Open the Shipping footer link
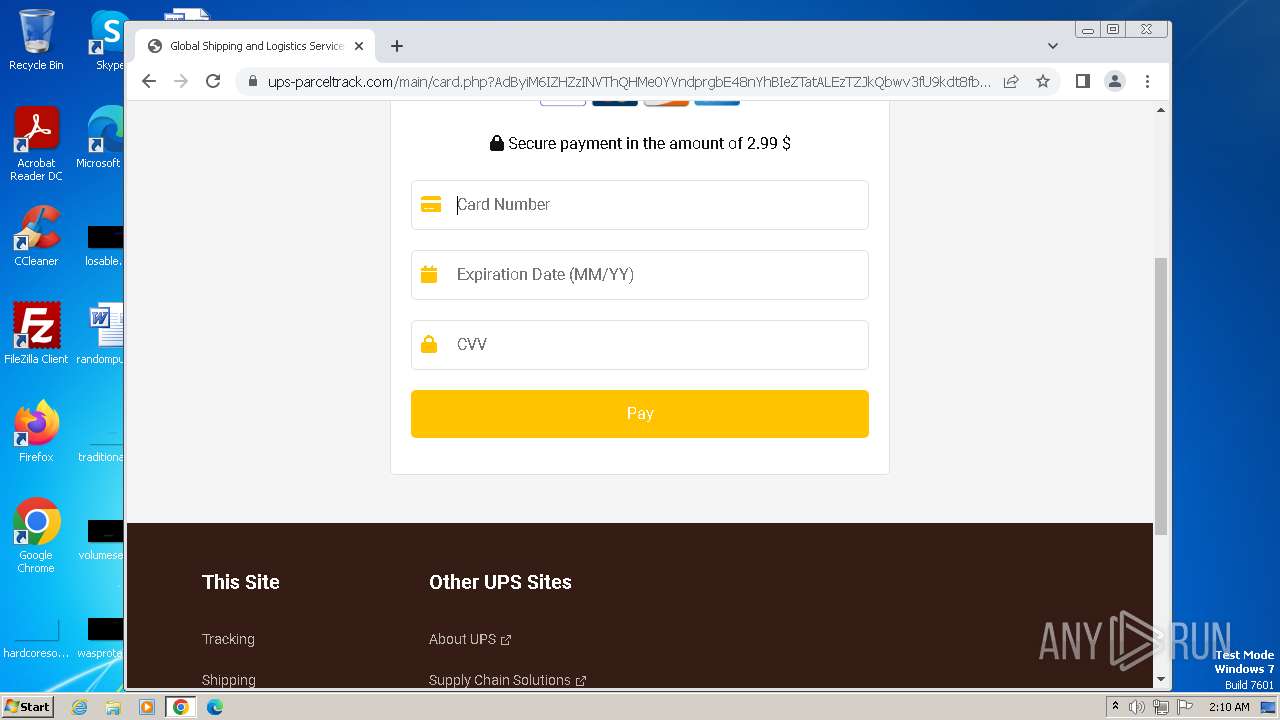1280x720 pixels. coord(229,680)
